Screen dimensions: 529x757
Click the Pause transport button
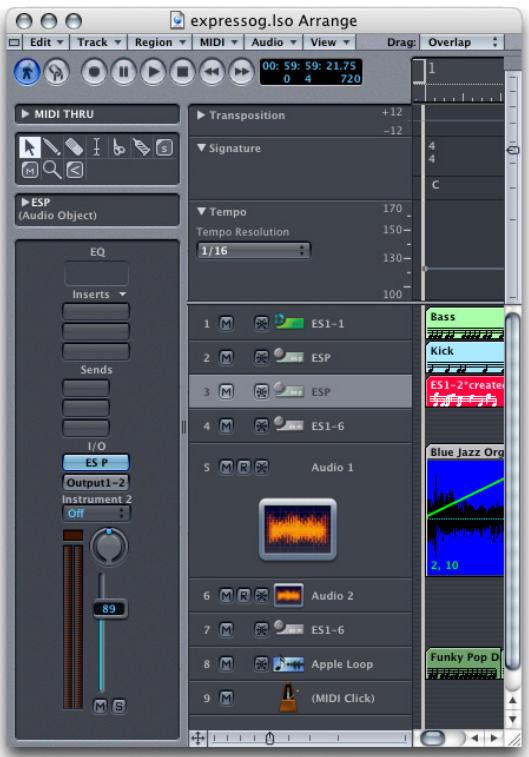[124, 72]
